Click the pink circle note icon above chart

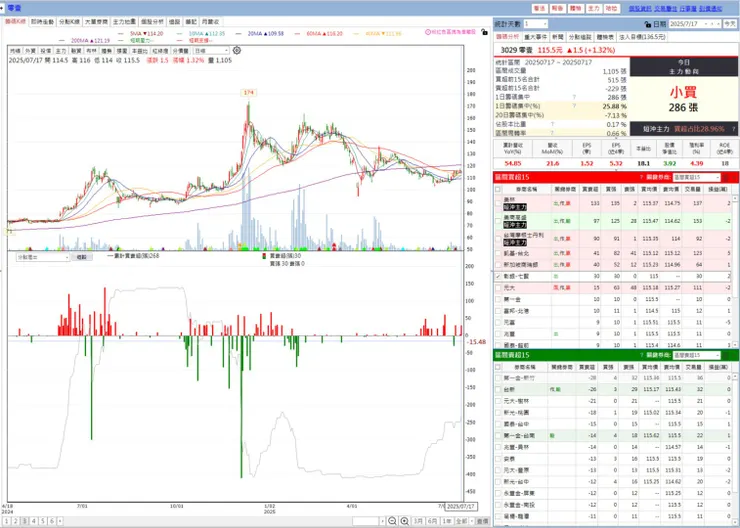pos(428,32)
